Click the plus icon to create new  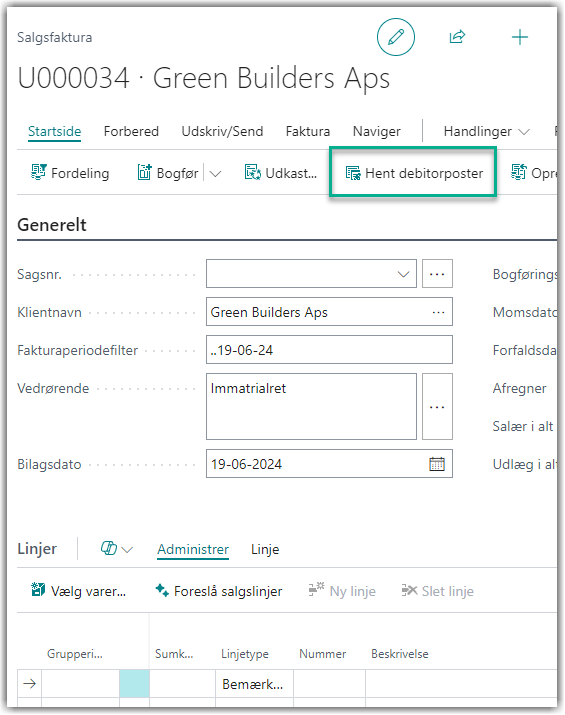click(x=519, y=37)
